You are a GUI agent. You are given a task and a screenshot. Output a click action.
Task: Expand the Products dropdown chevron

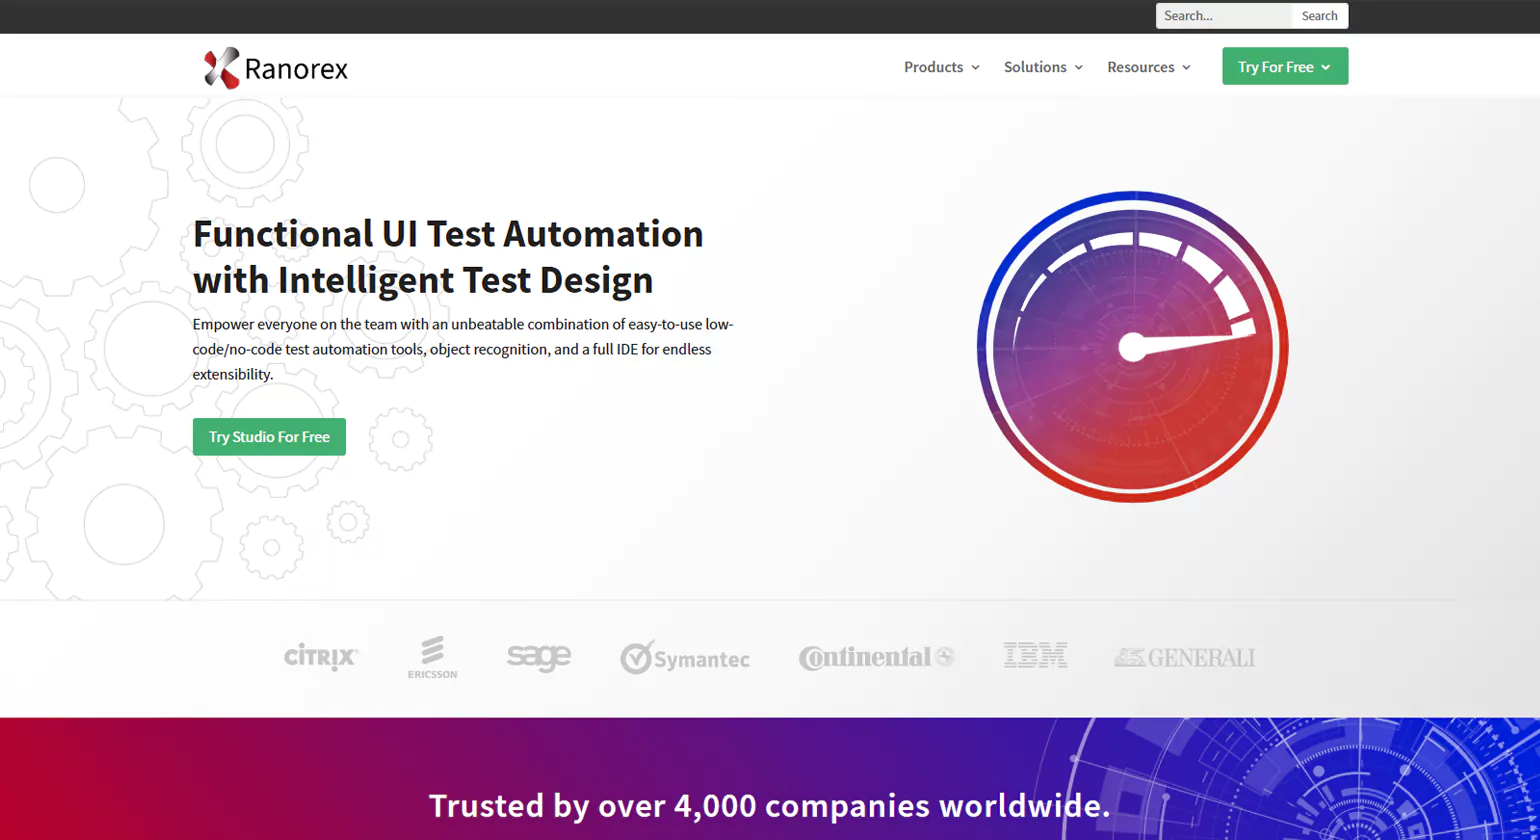pos(975,68)
